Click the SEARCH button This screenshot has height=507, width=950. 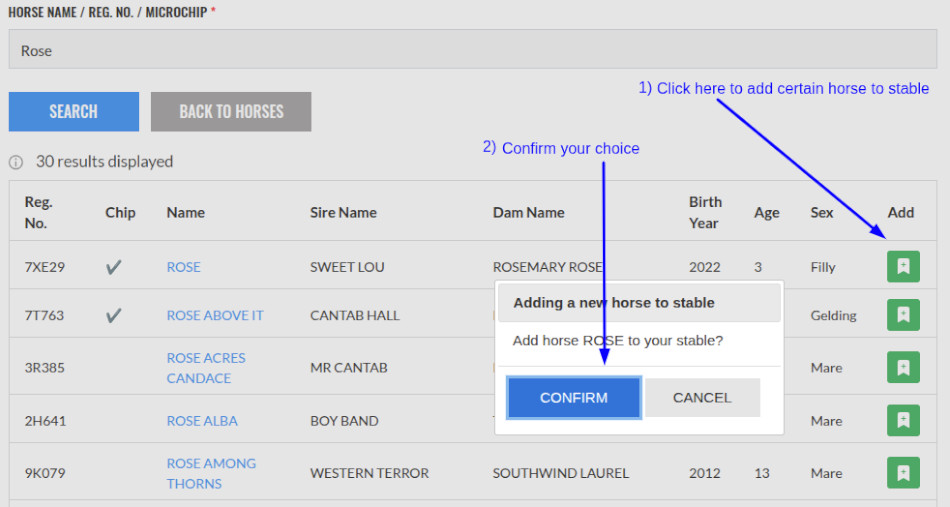74,112
